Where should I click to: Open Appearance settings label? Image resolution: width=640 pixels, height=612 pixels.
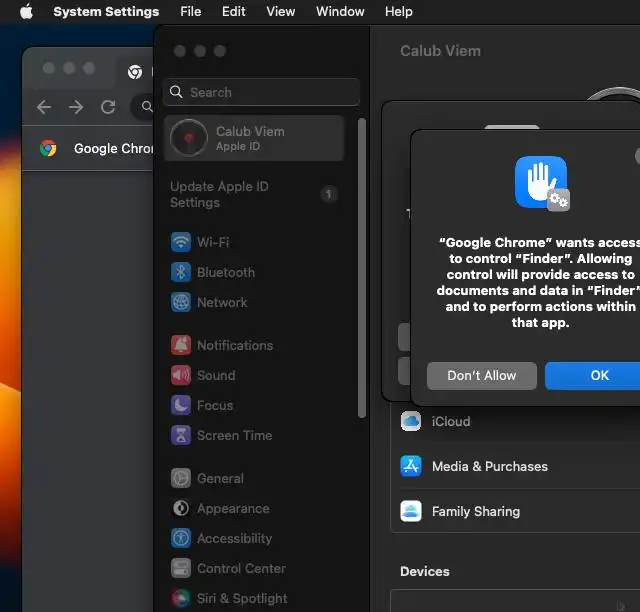[x=233, y=509]
